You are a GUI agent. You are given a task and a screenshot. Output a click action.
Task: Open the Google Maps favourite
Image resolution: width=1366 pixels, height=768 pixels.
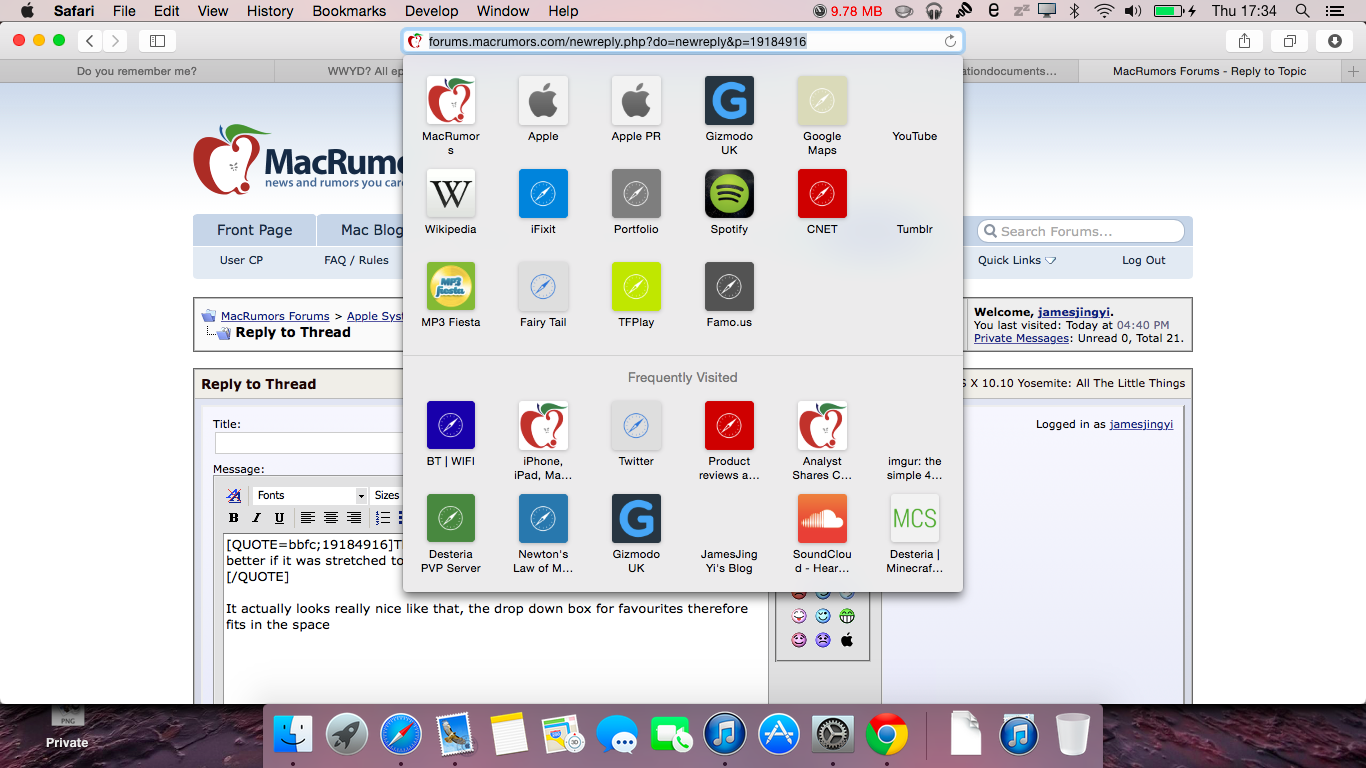(822, 101)
